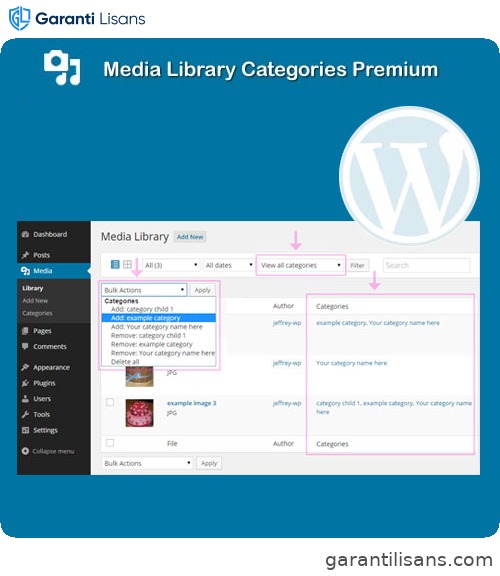Click the top Apply button
The height and width of the screenshot is (576, 500).
tap(202, 290)
